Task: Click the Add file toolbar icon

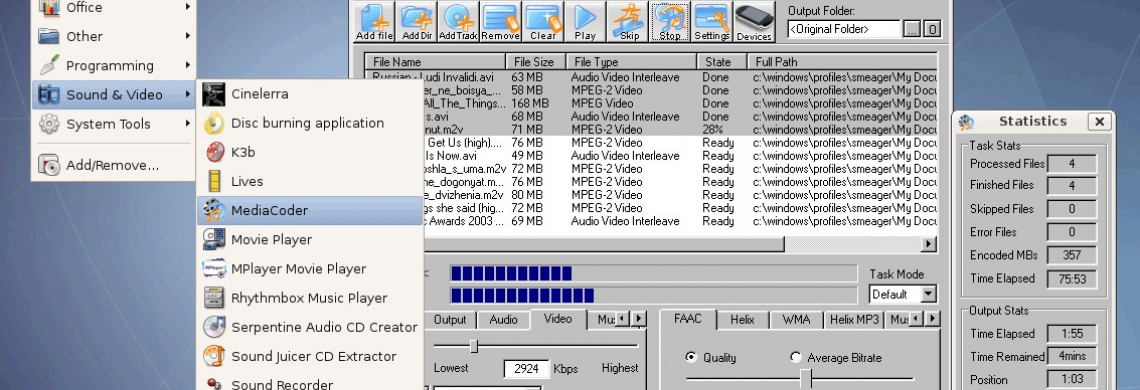Action: pyautogui.click(x=374, y=21)
